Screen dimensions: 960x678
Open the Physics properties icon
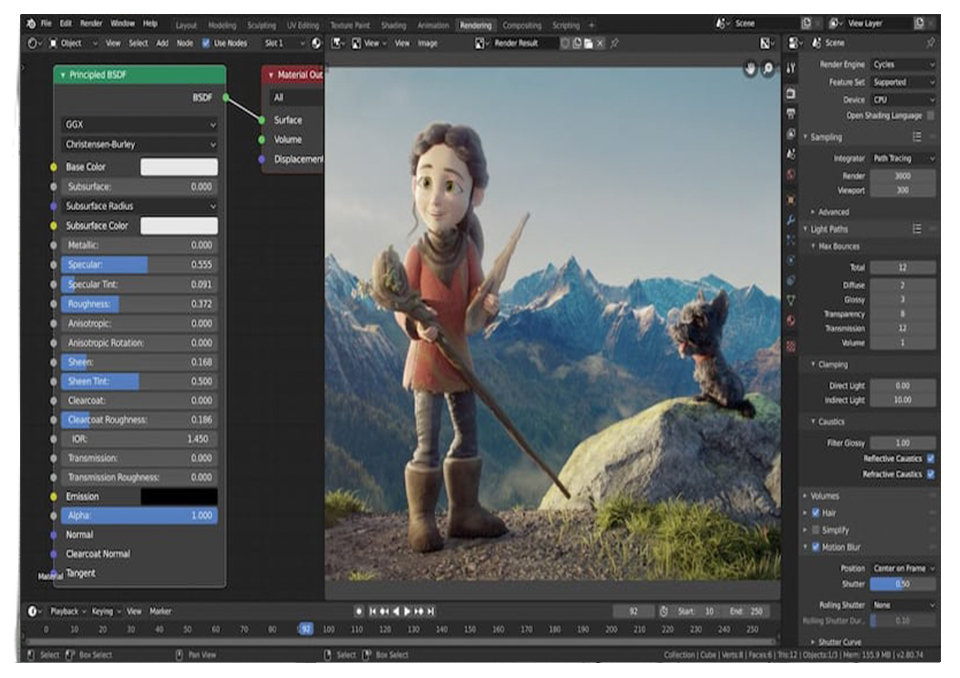coord(791,260)
